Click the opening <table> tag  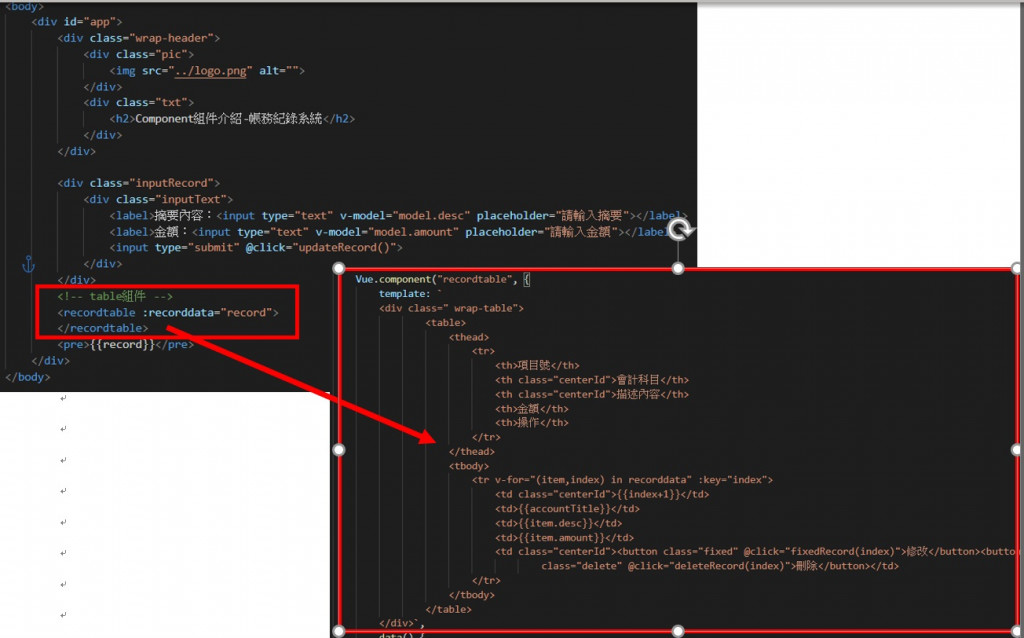445,323
